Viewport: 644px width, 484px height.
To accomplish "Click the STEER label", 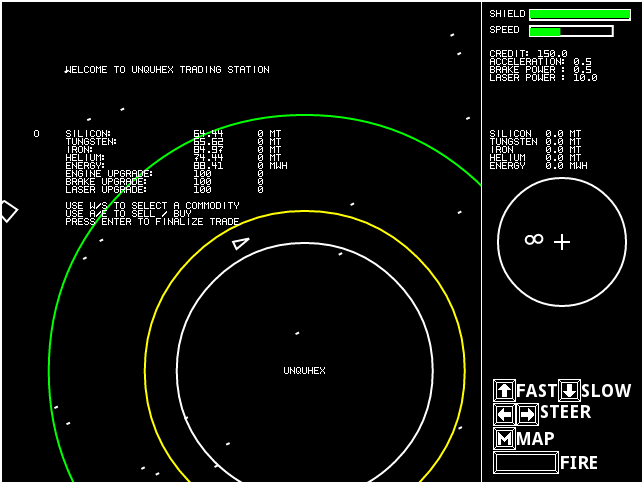I will tap(566, 412).
